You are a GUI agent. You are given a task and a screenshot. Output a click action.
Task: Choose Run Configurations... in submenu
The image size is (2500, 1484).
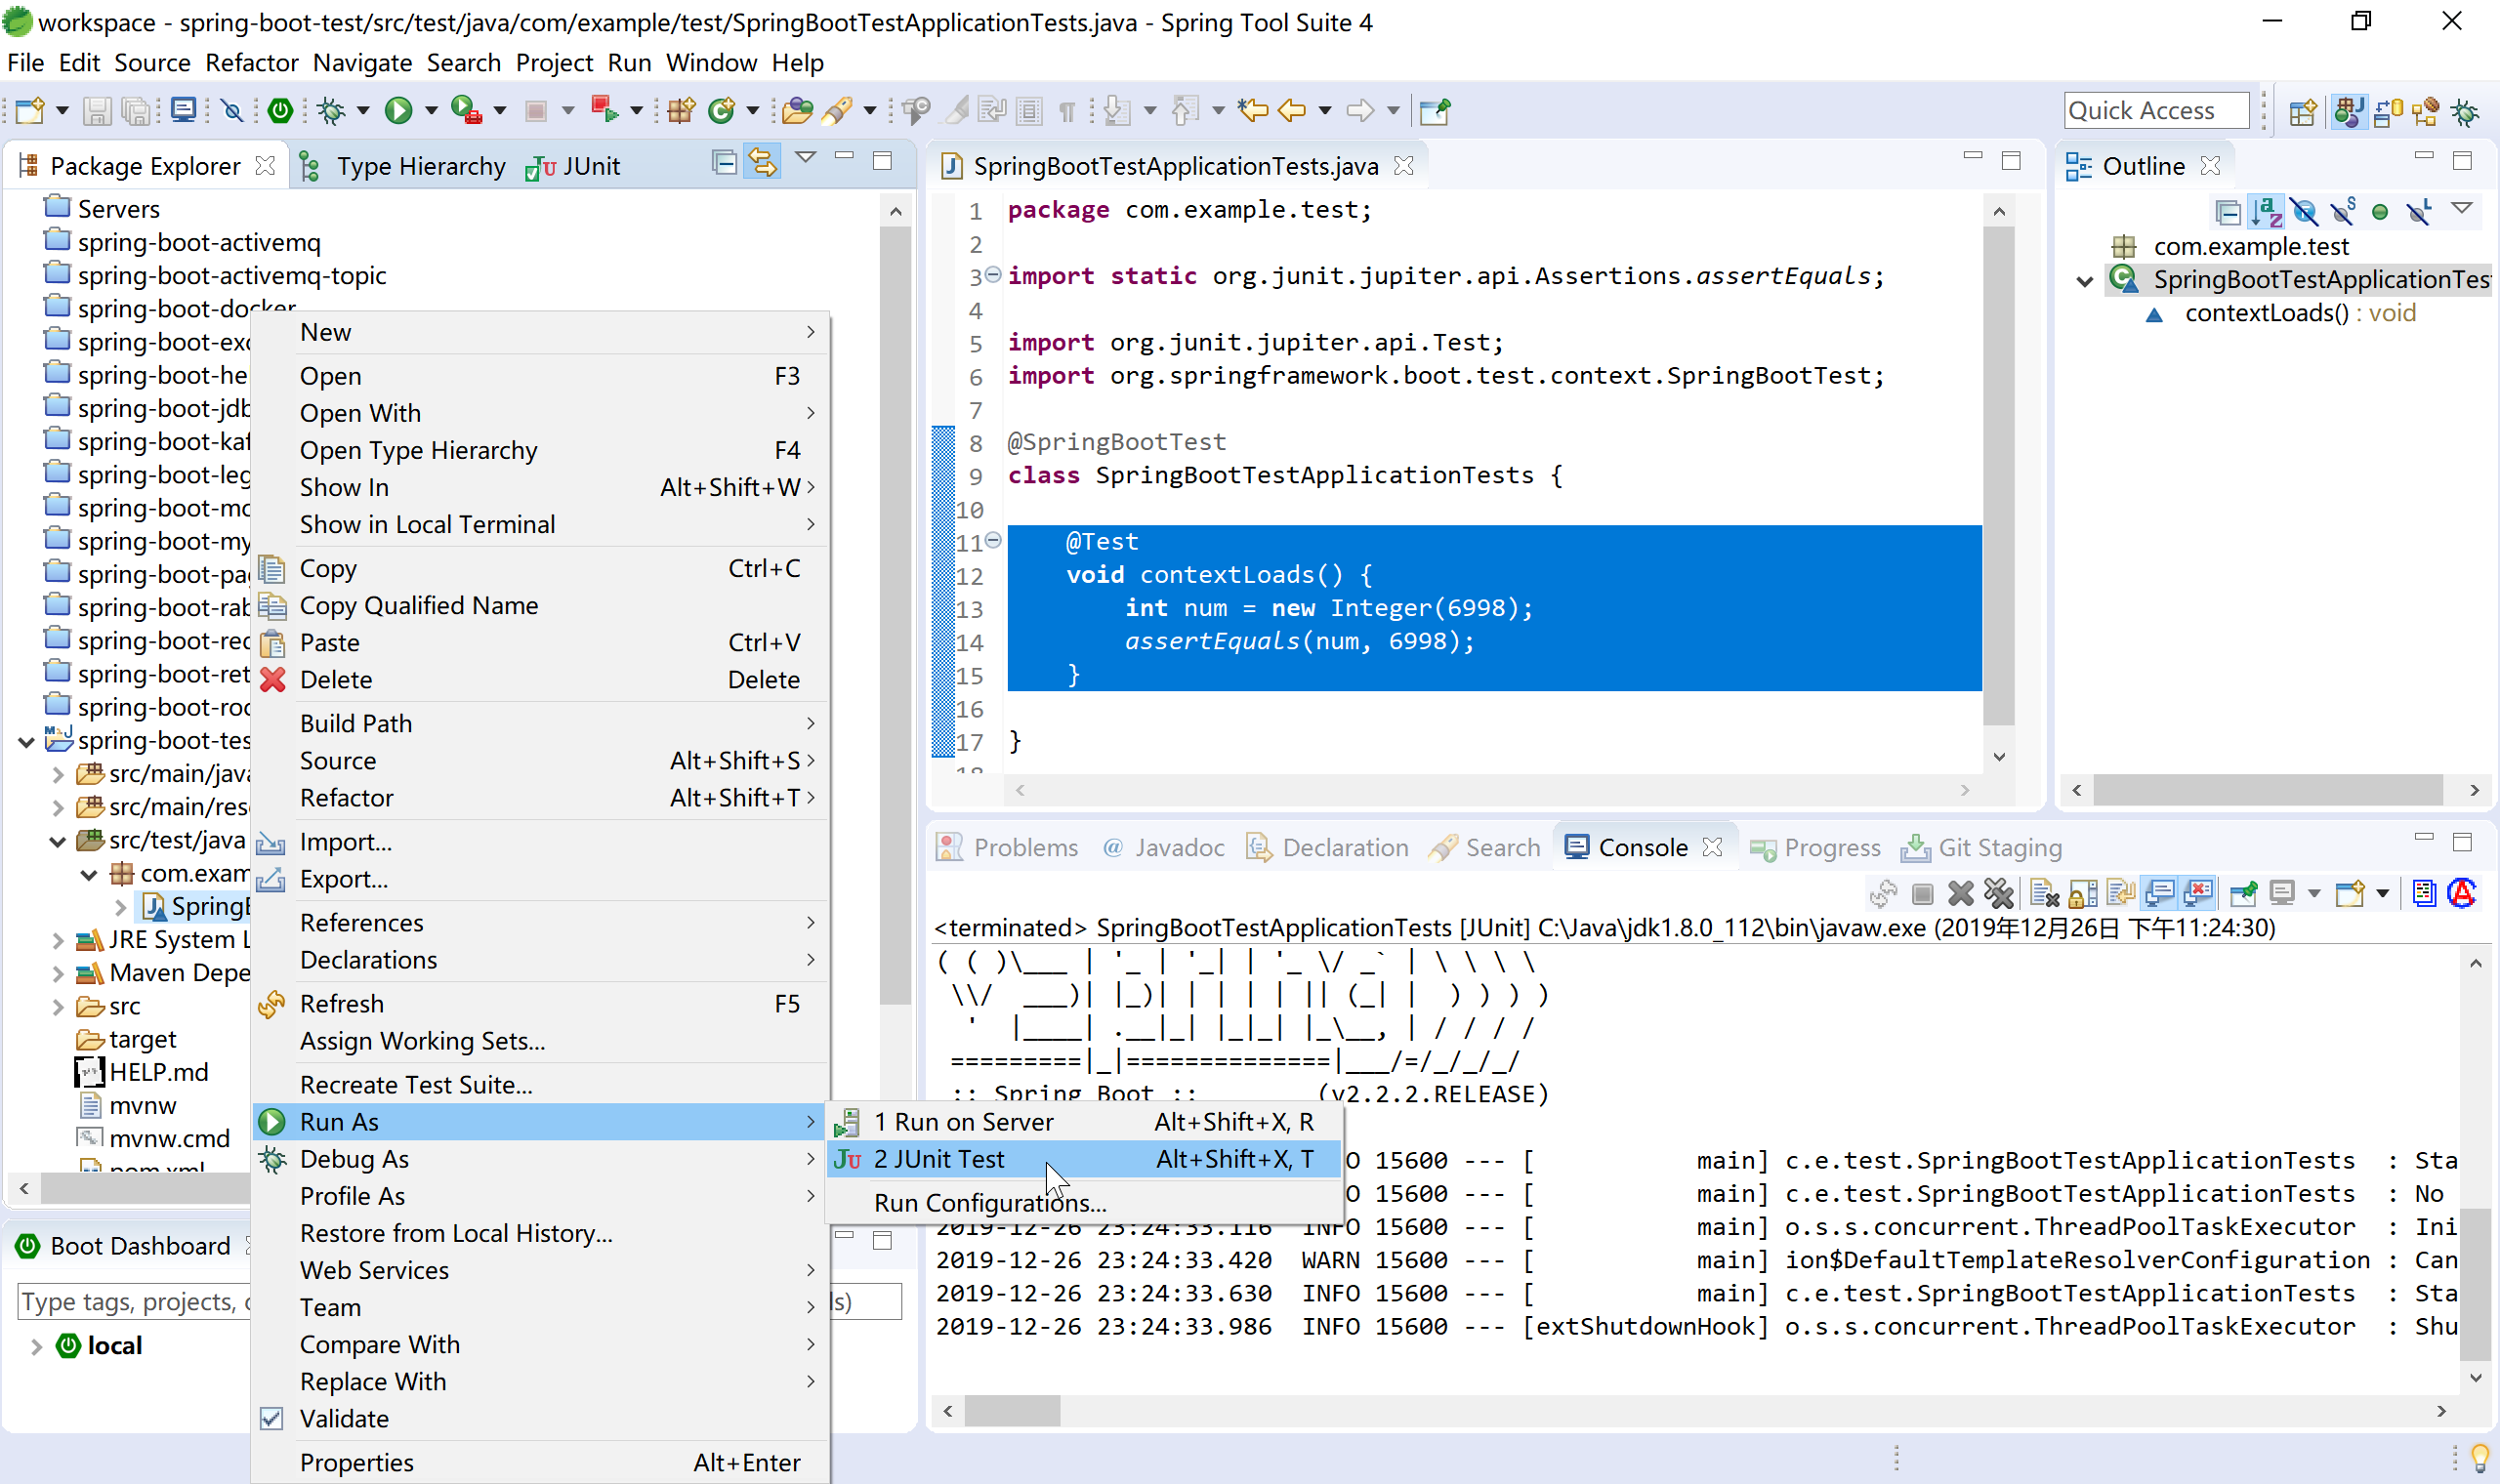point(1084,1203)
